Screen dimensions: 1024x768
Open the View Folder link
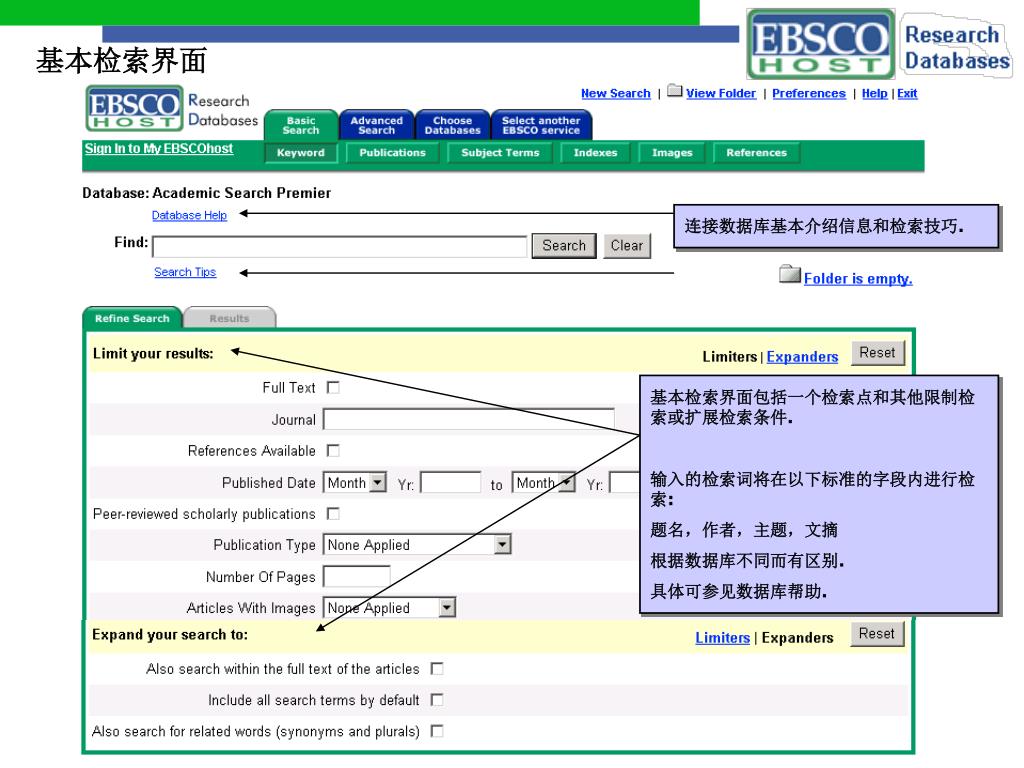tap(721, 93)
